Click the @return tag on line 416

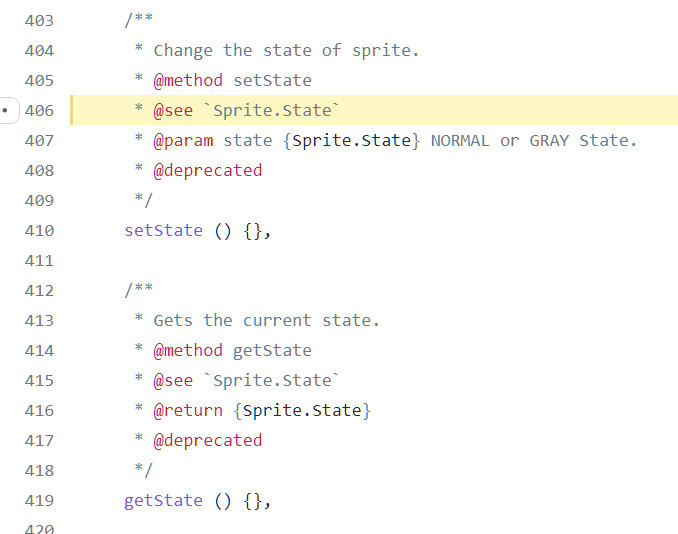coord(188,410)
